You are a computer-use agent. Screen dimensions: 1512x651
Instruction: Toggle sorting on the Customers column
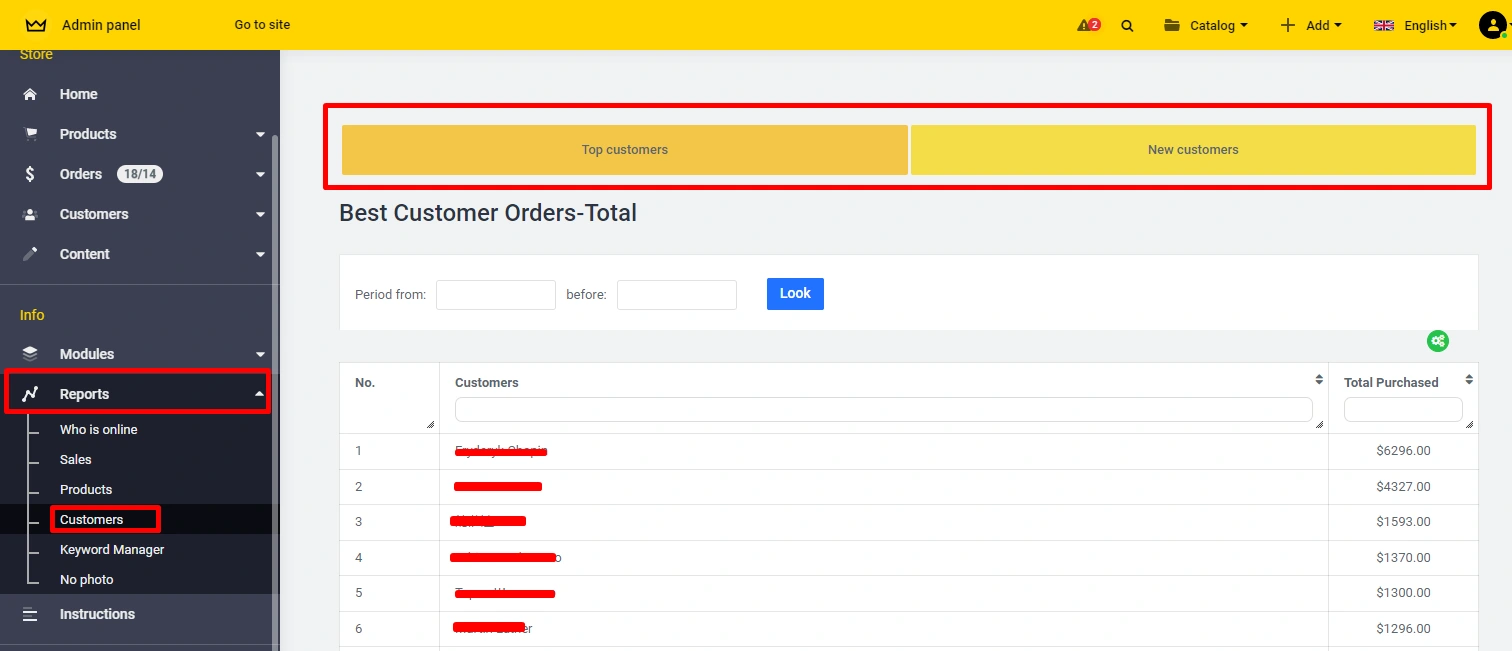(1318, 380)
